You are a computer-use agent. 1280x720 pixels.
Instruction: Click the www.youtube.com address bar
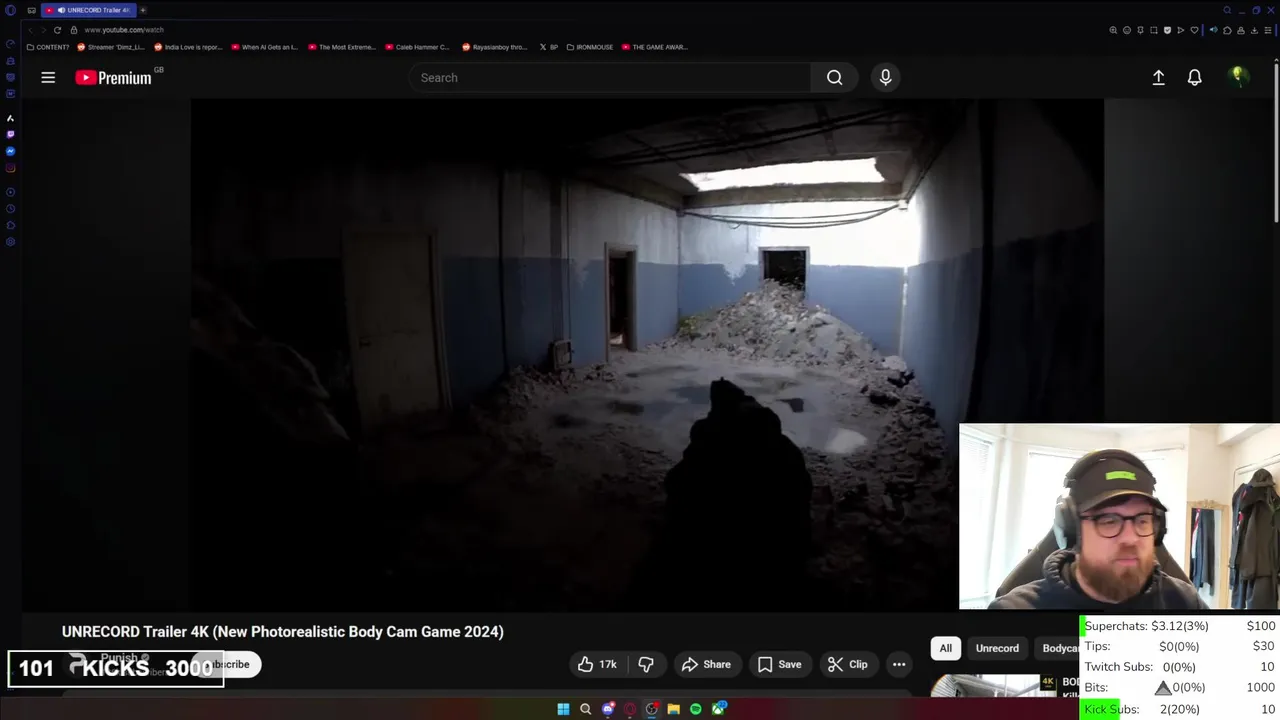click(124, 30)
